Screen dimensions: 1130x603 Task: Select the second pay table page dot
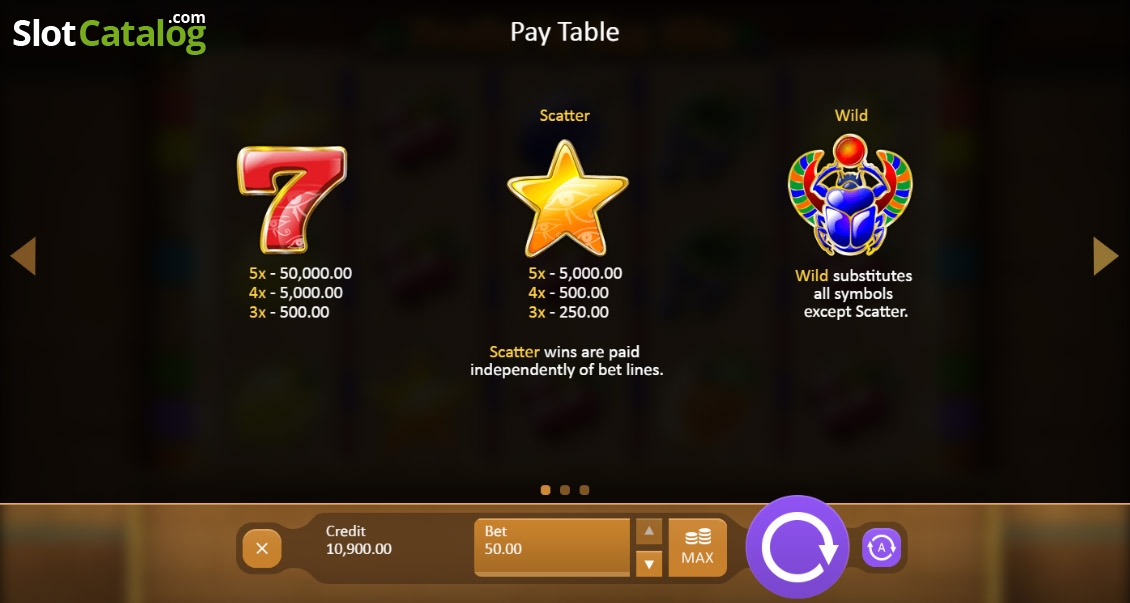coord(565,490)
